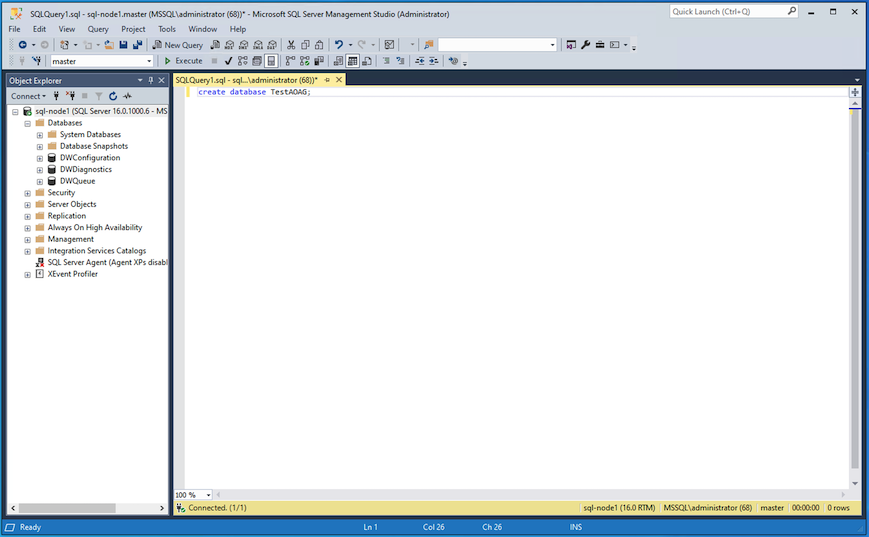Collapse the Databases folder
Screen dimensions: 869x537
[28, 123]
